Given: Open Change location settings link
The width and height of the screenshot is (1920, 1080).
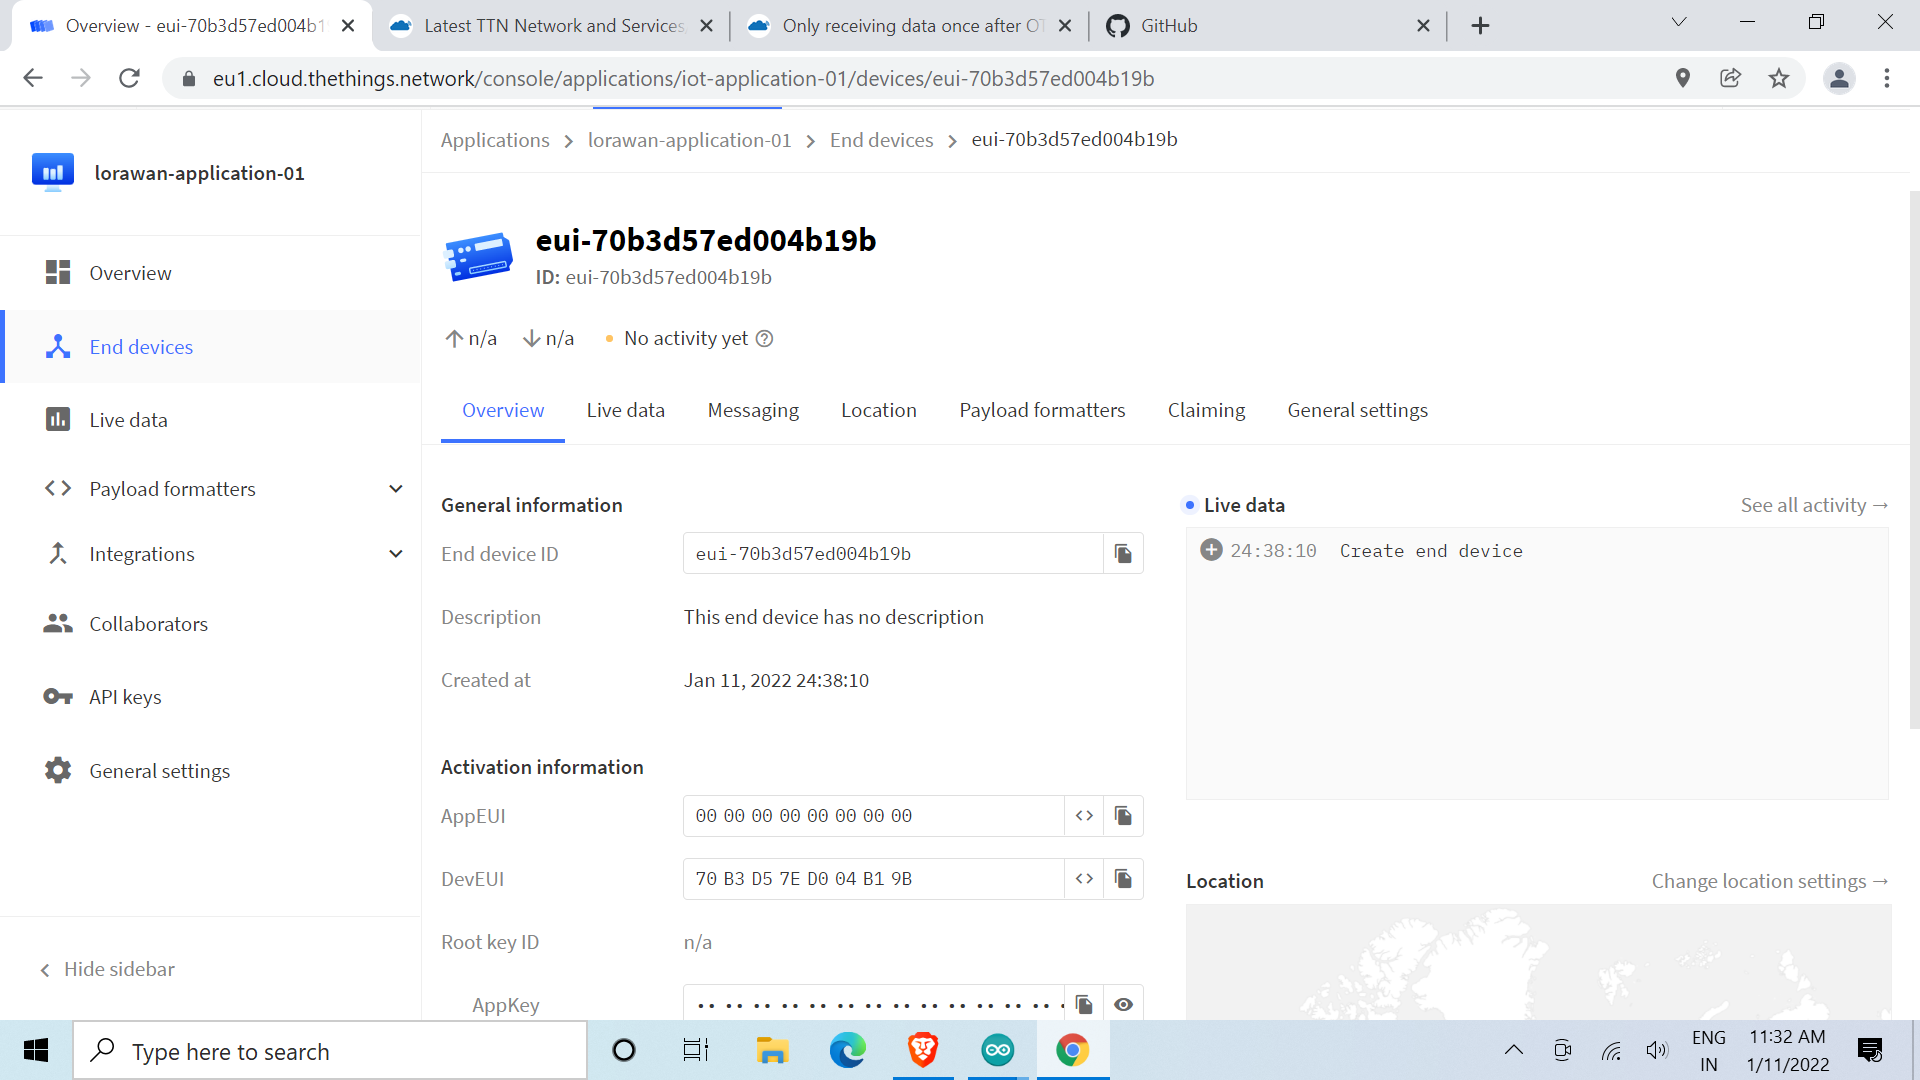Looking at the screenshot, I should [1770, 881].
